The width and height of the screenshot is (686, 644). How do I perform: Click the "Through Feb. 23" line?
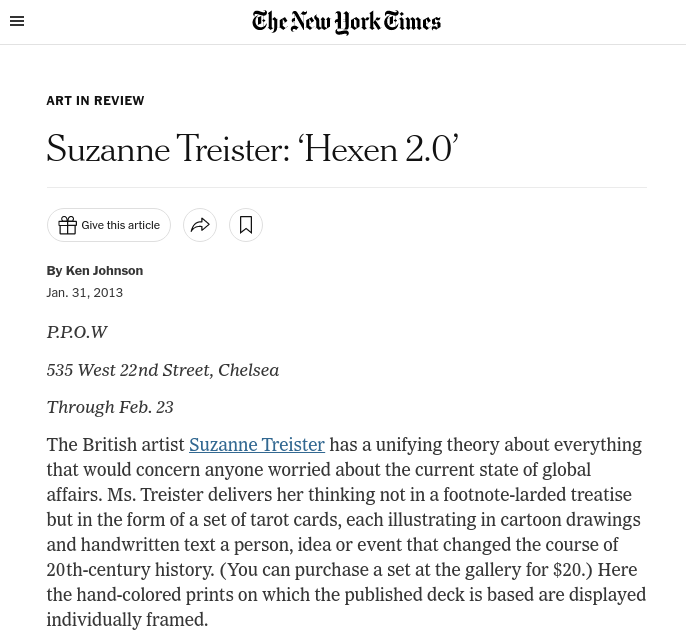tap(110, 407)
